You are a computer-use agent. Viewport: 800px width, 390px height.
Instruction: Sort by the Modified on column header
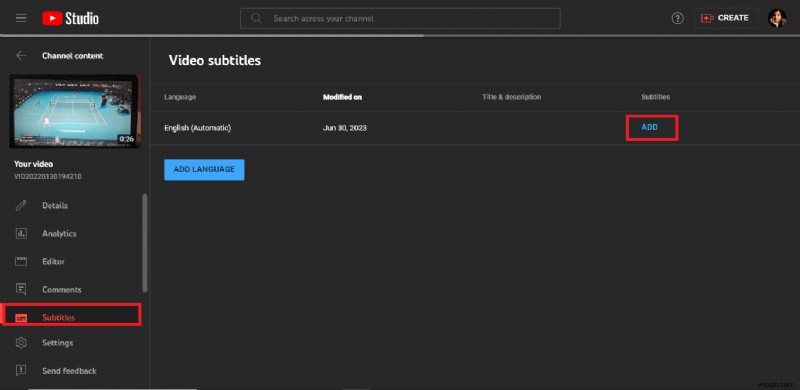[342, 97]
